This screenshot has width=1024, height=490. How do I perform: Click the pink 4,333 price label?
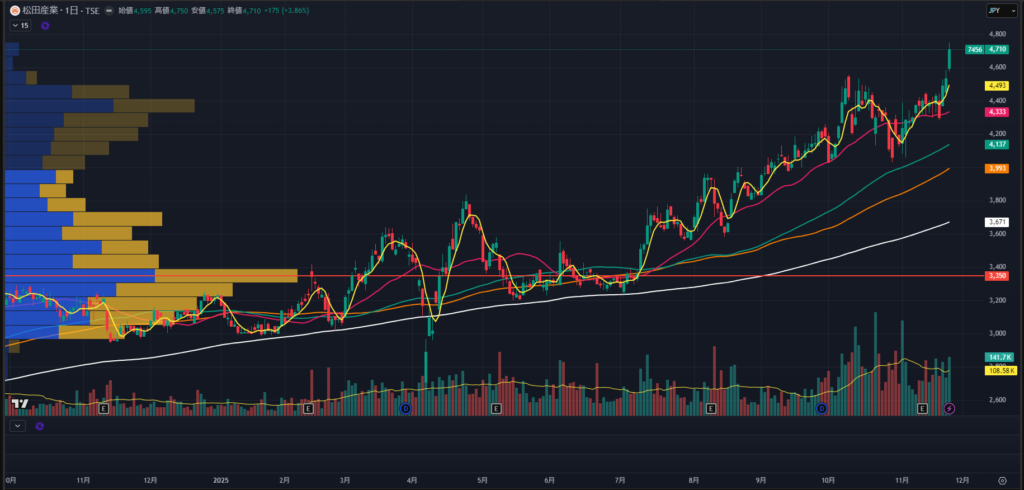(x=996, y=113)
